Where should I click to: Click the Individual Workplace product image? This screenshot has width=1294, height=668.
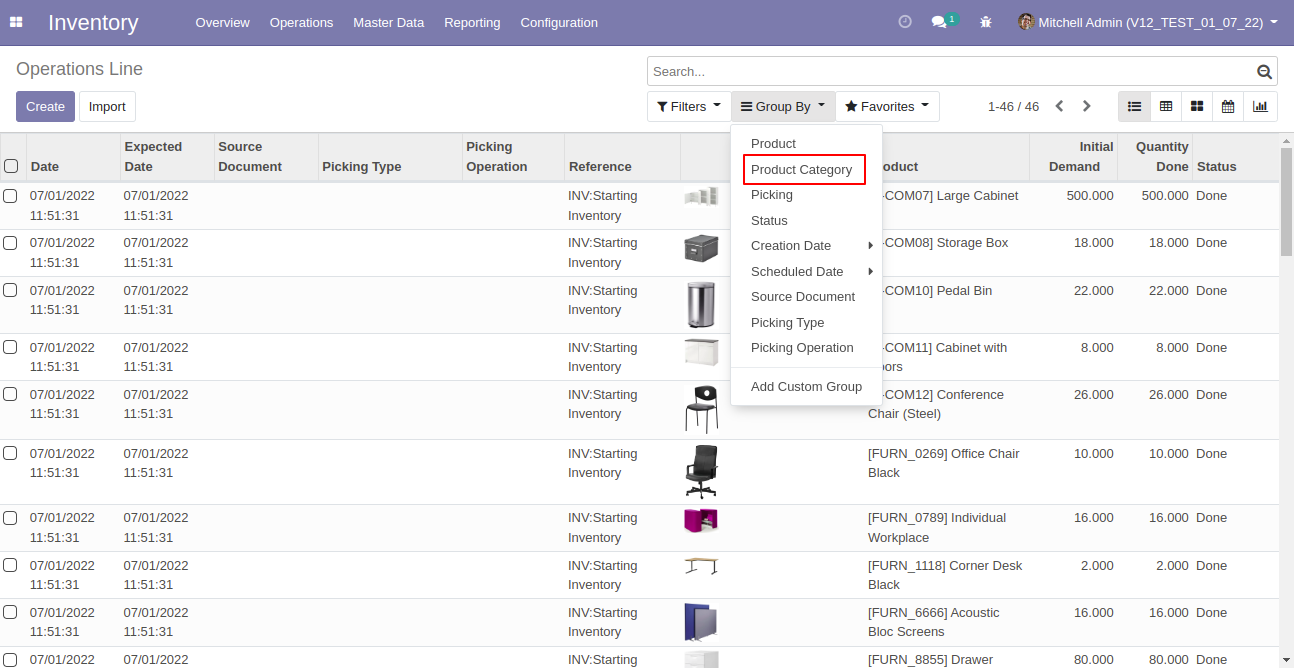tap(701, 520)
